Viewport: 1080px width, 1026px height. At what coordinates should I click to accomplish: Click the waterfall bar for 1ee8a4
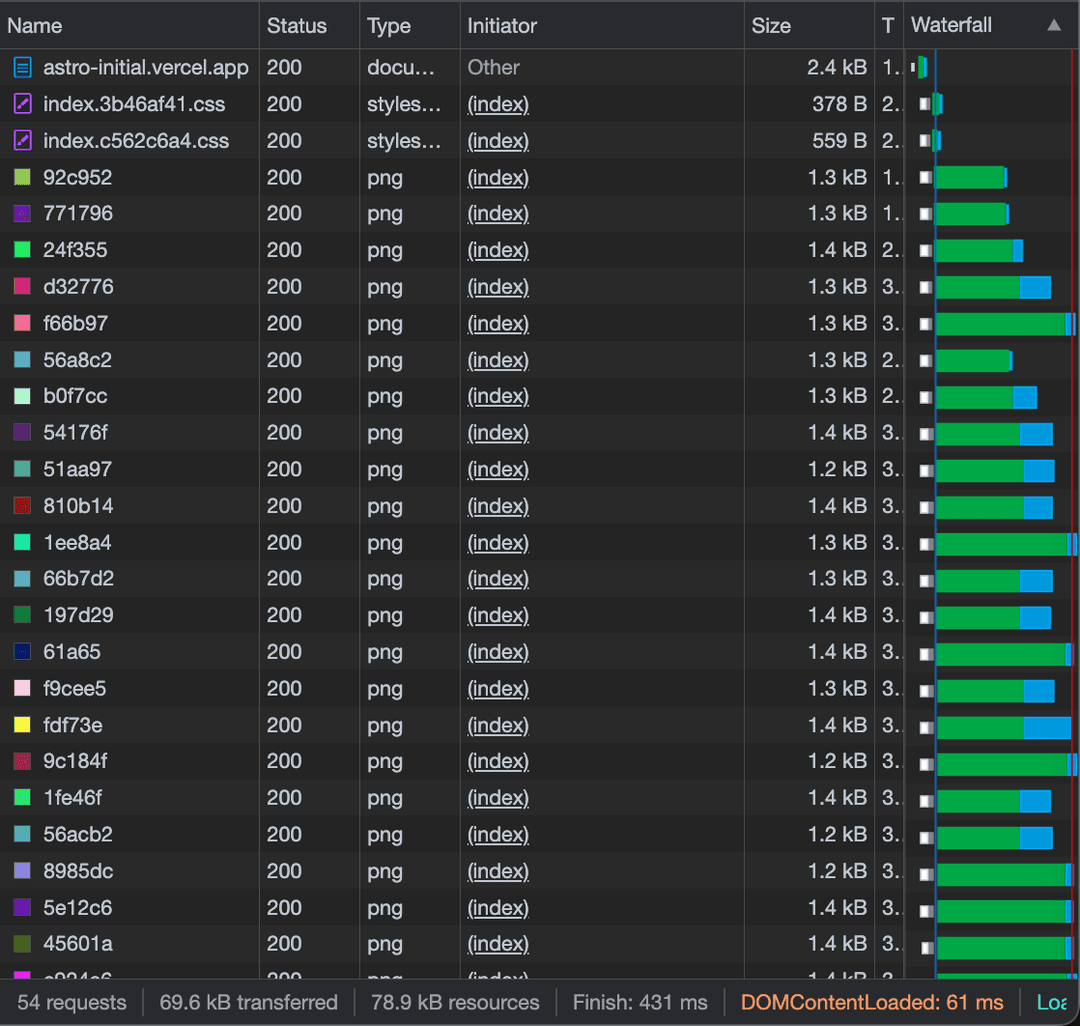tap(1000, 543)
